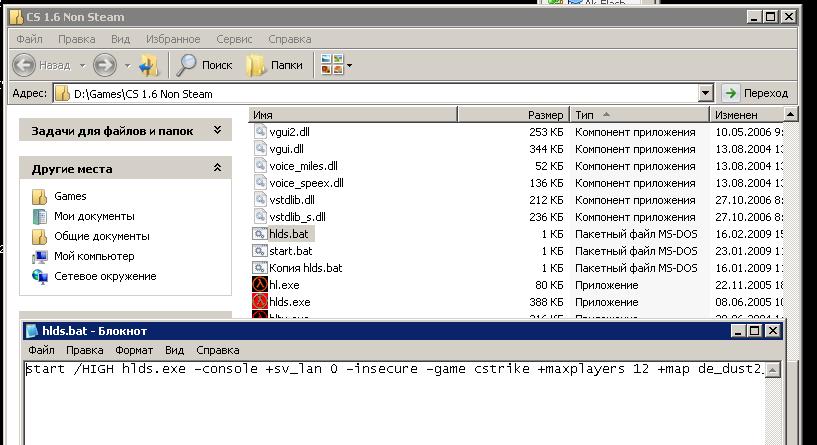Sort by Размер column header
Screen dimensions: 817x445
513,115
